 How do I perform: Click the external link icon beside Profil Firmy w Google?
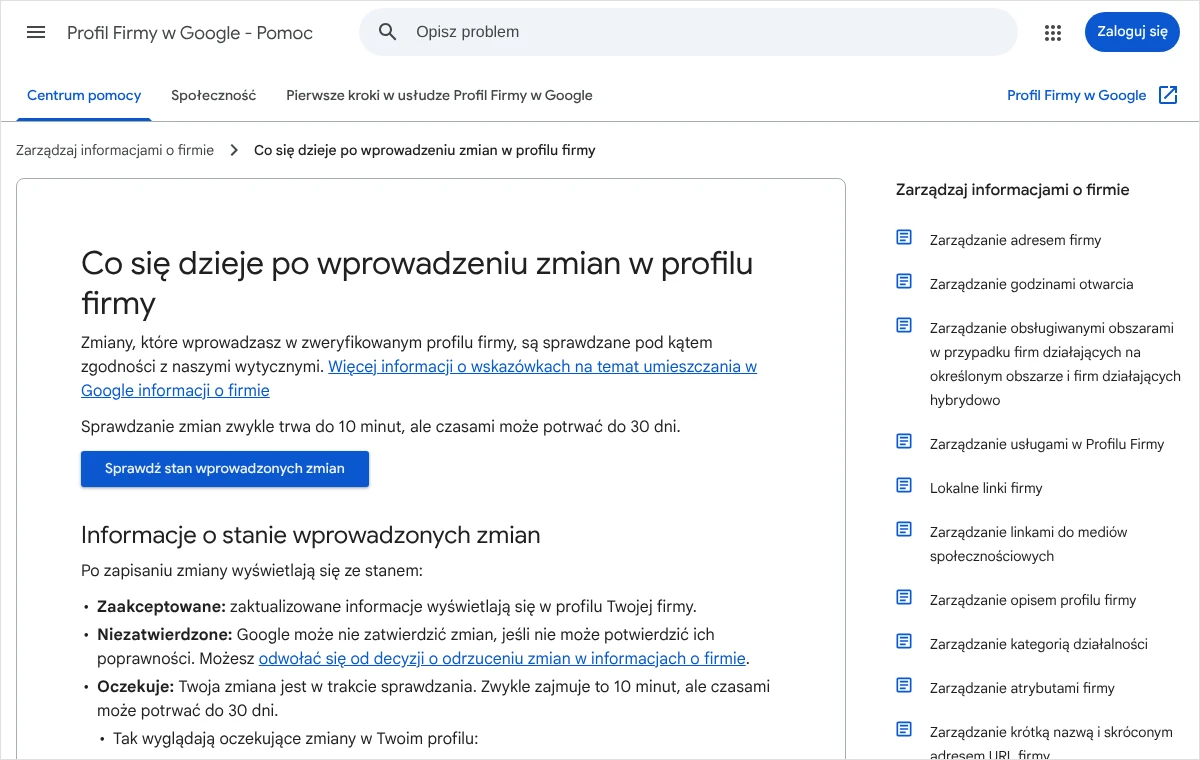(1168, 95)
